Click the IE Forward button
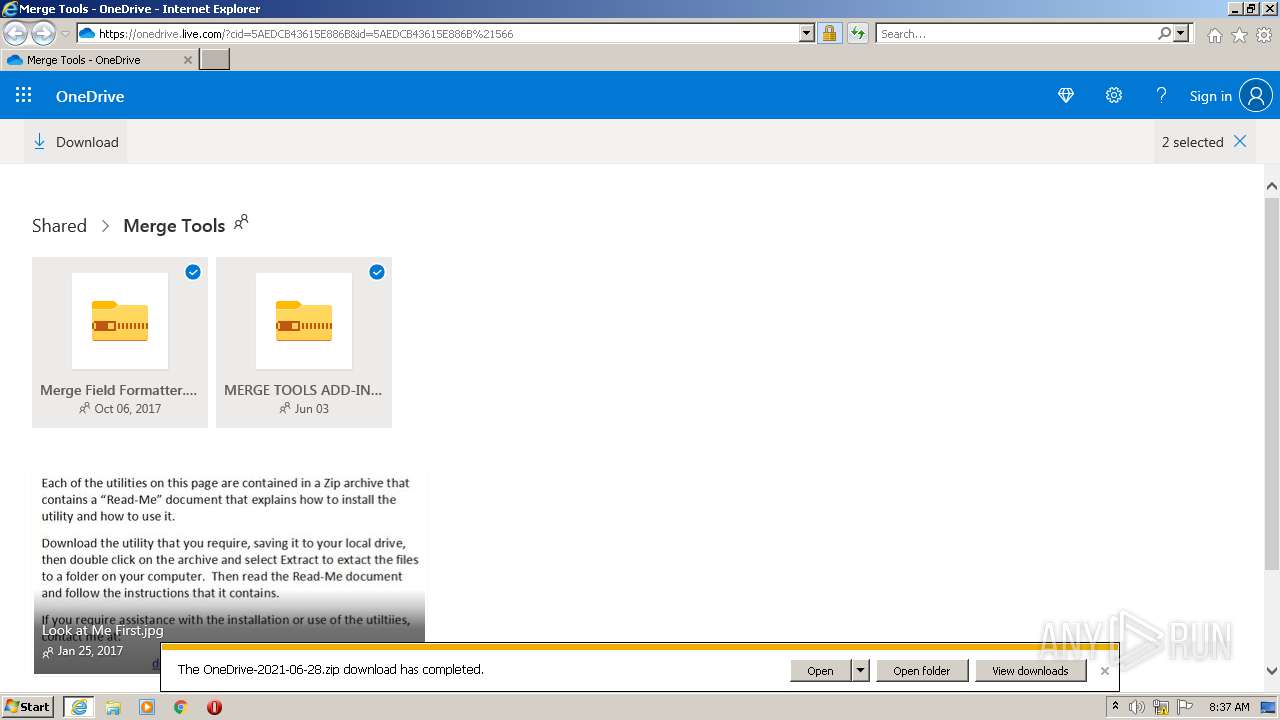The width and height of the screenshot is (1280, 720). [x=43, y=33]
